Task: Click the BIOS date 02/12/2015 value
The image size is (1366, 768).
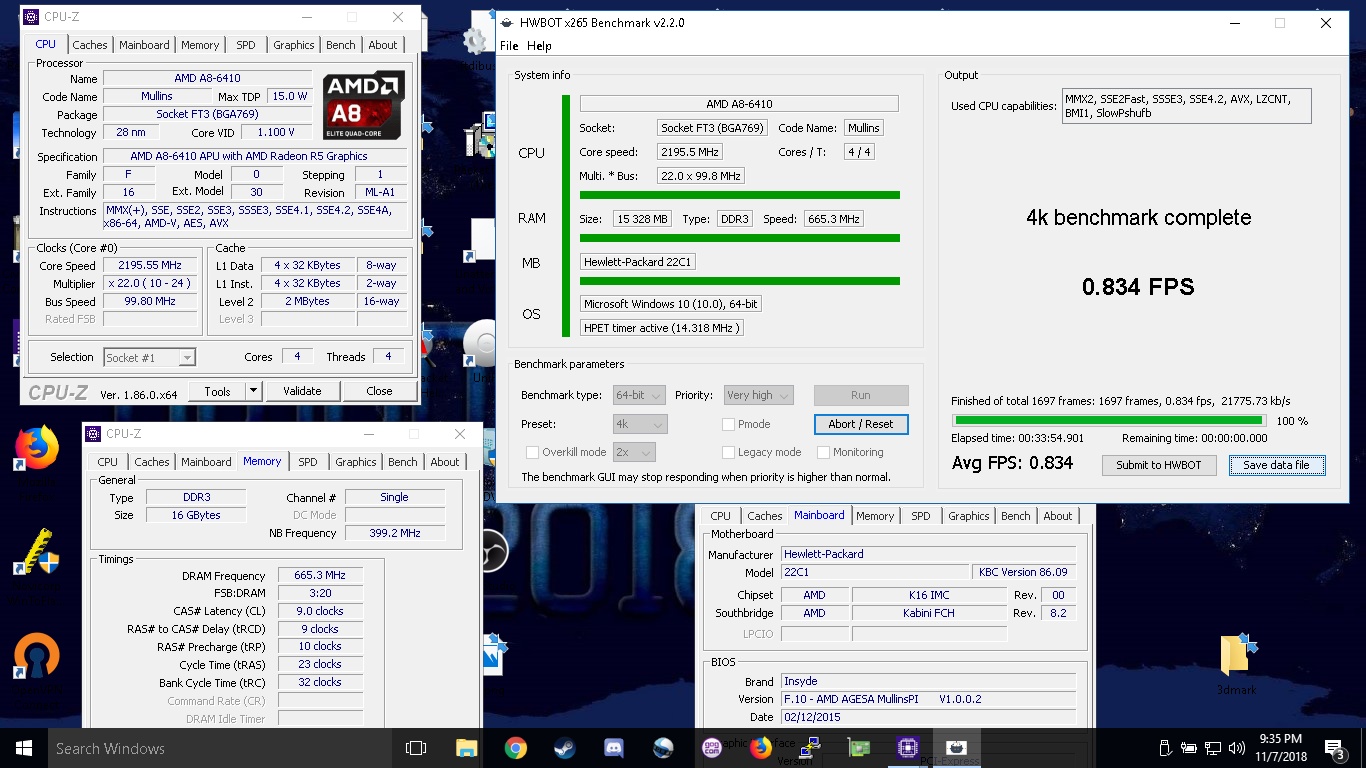Action: [928, 717]
